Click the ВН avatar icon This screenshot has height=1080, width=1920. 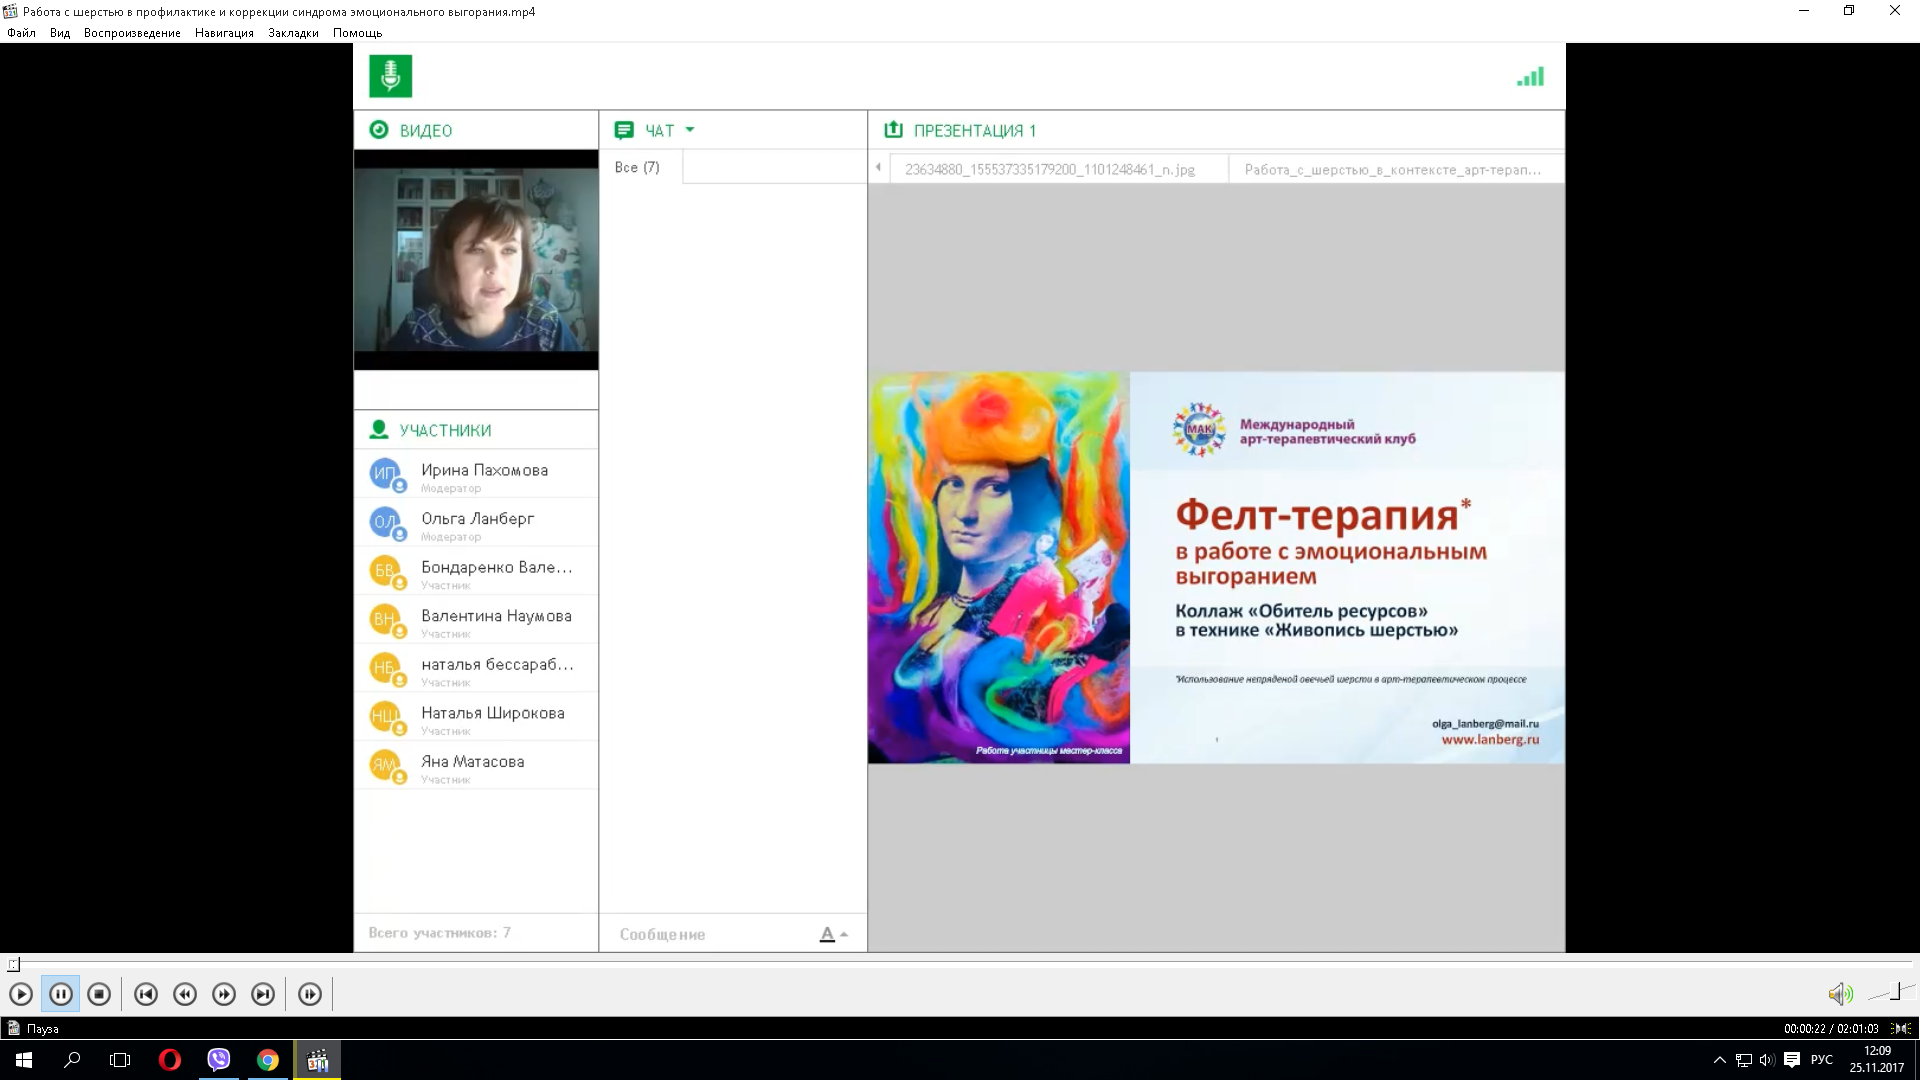(386, 620)
